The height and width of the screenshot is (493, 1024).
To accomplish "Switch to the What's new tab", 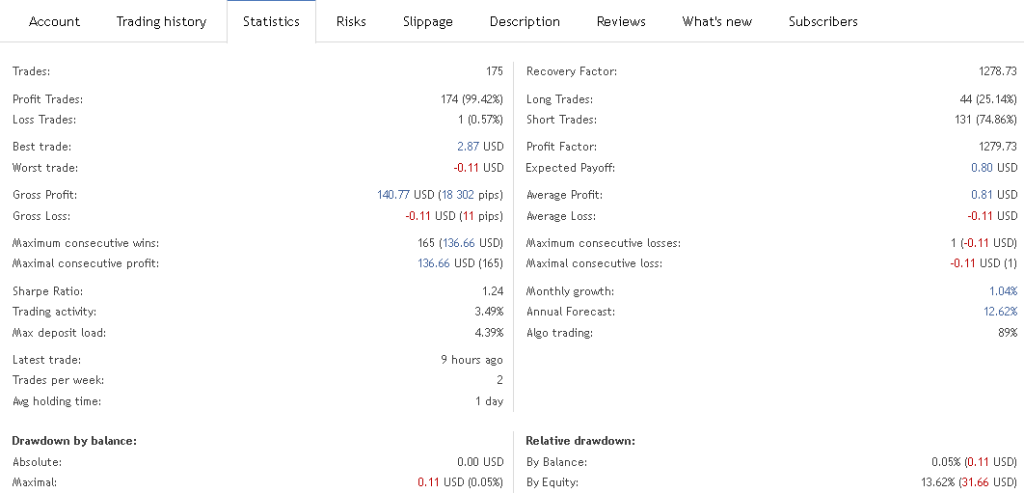I will pyautogui.click(x=717, y=21).
